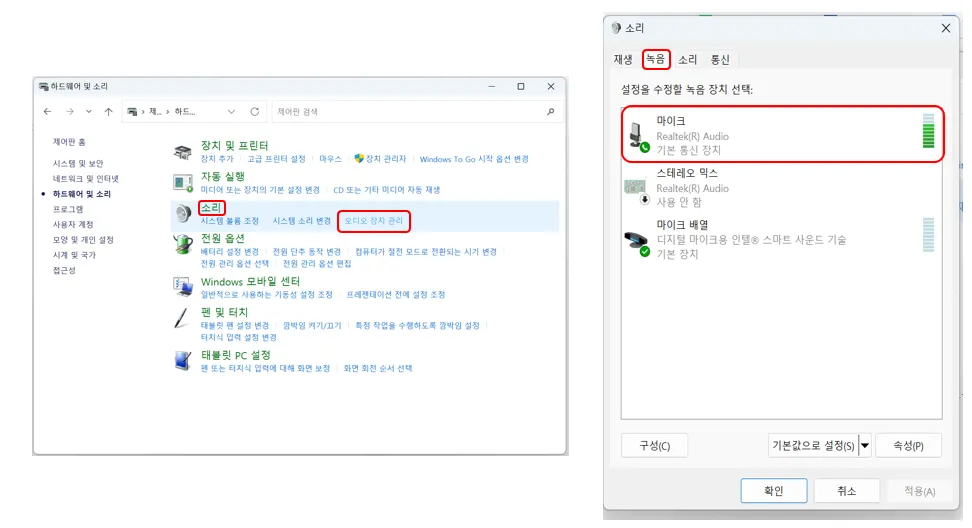Click the 소리 speaker icon
This screenshot has height=528, width=972.
click(183, 214)
